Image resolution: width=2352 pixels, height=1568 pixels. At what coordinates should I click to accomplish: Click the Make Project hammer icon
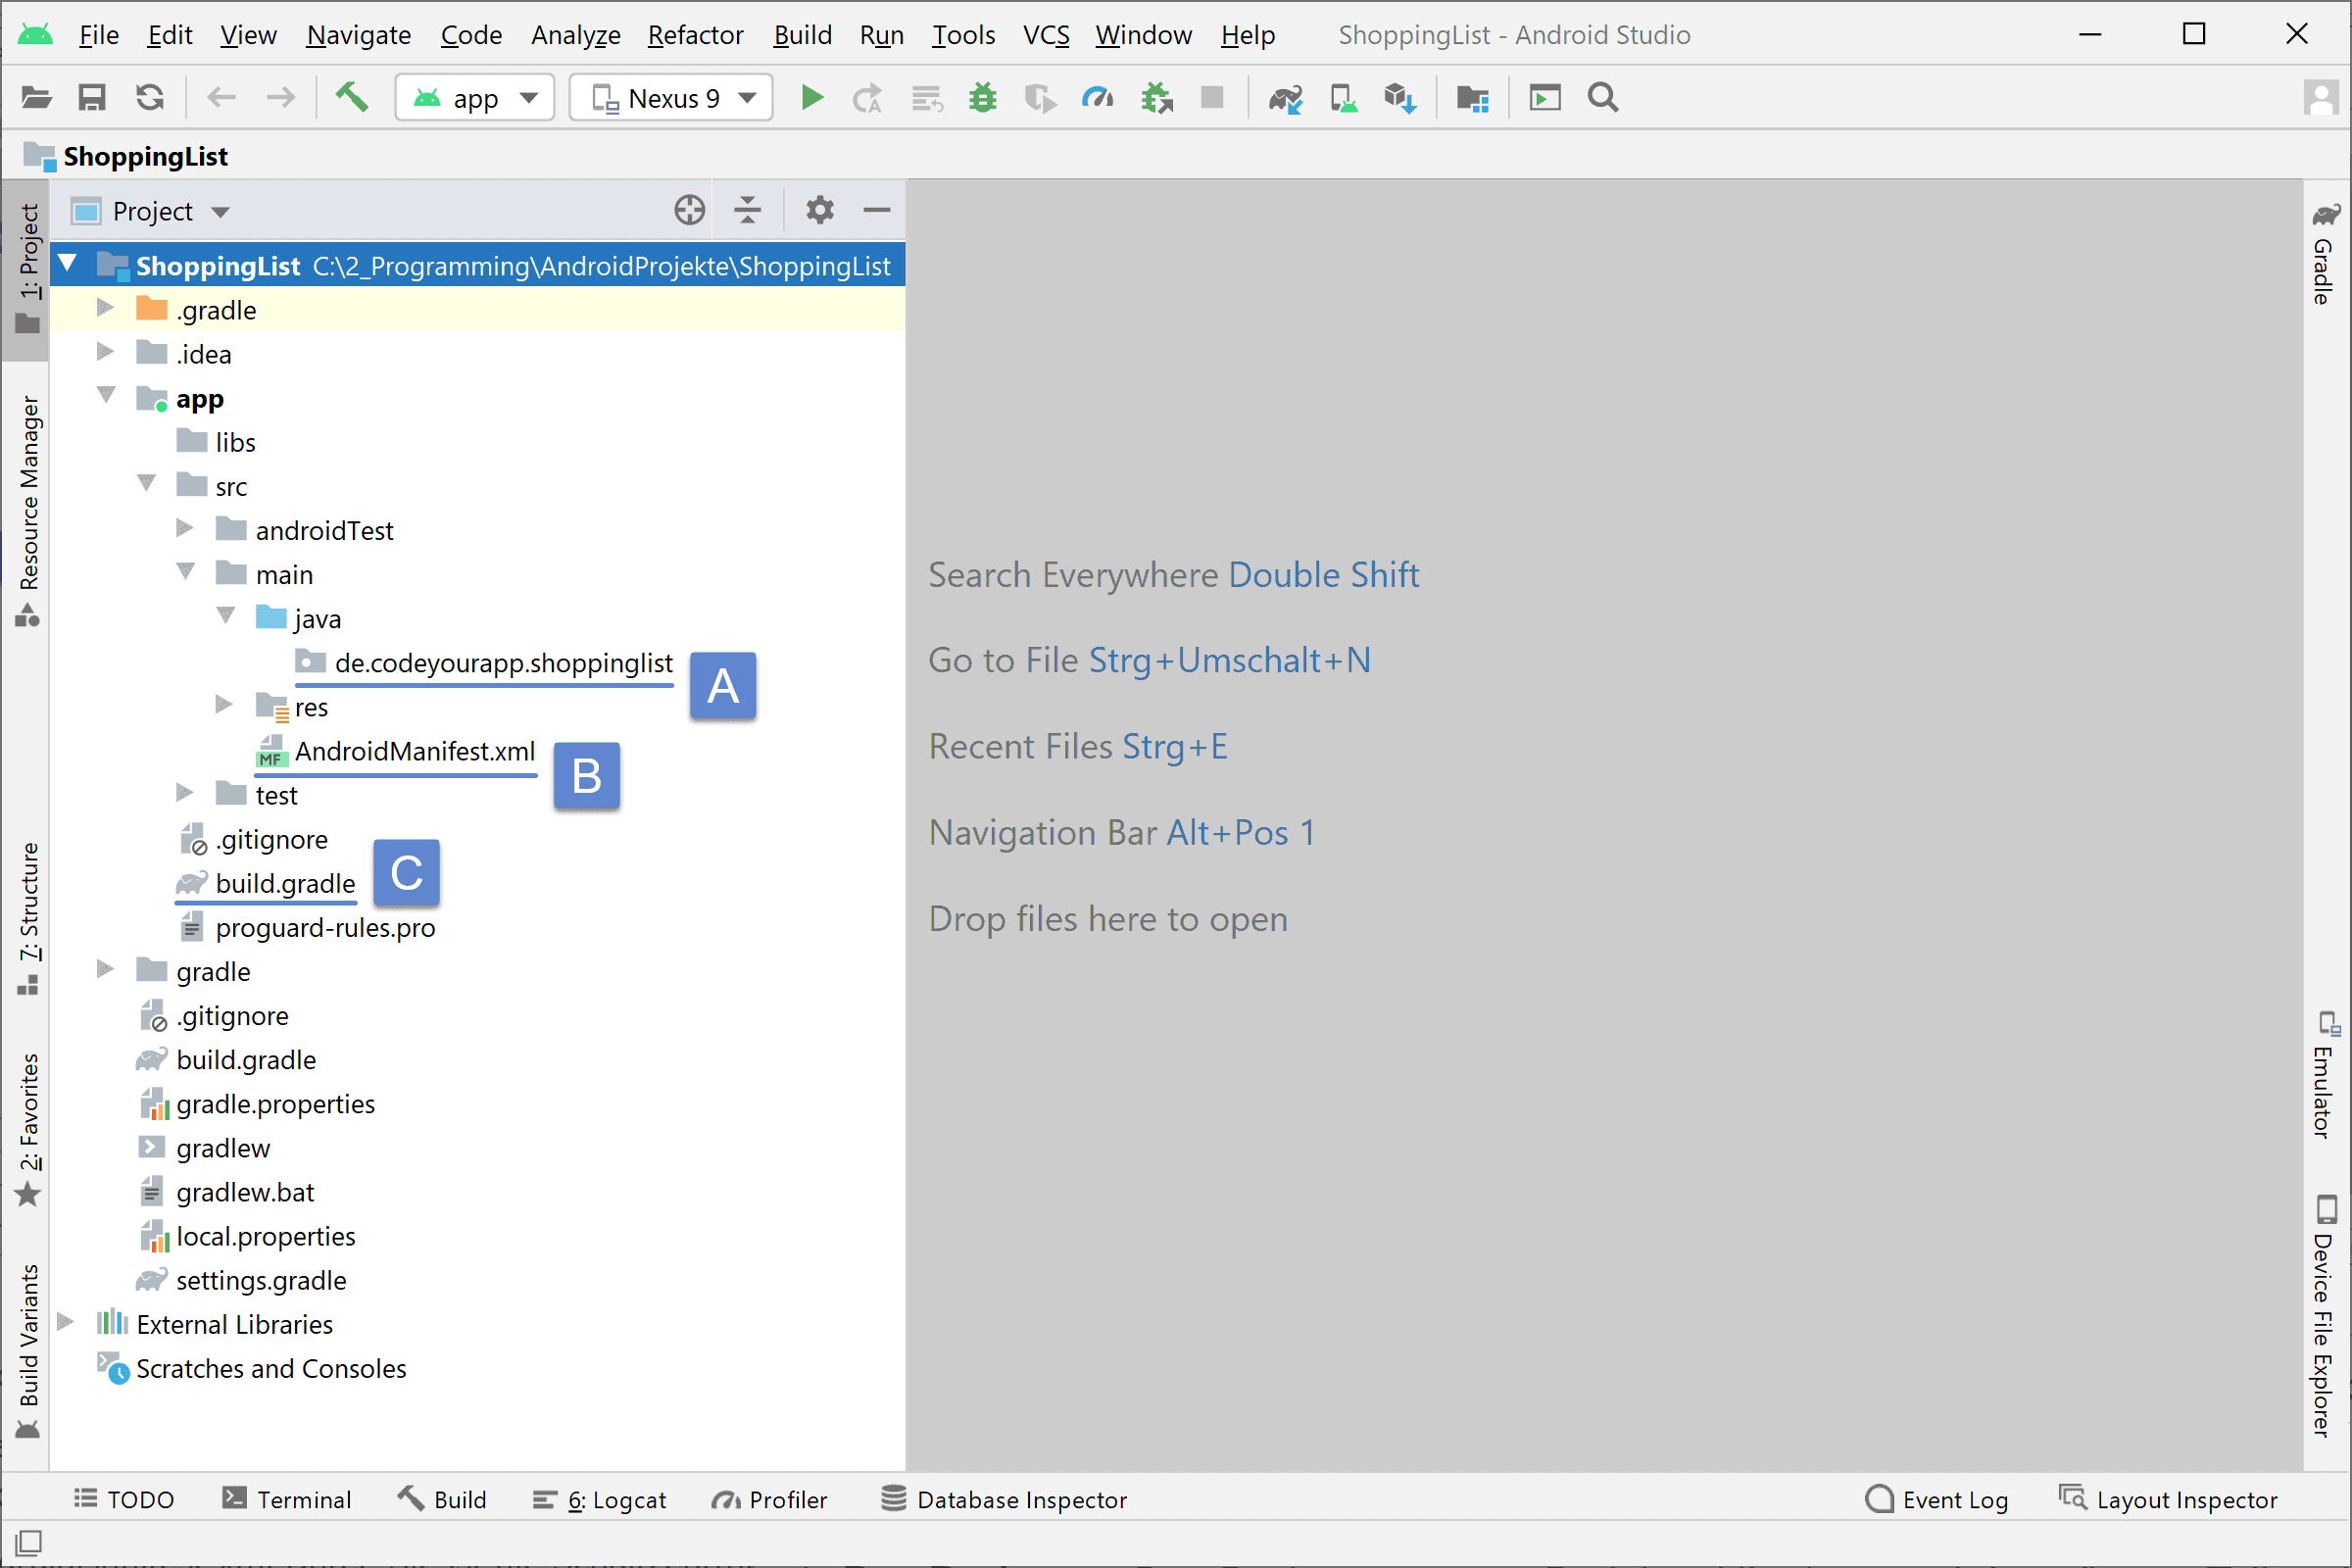[352, 98]
